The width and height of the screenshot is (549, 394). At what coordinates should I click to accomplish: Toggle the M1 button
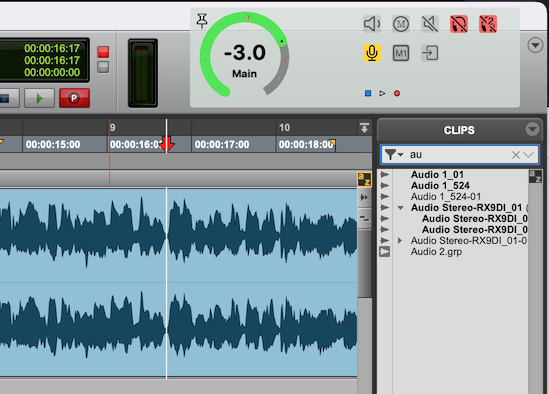401,53
